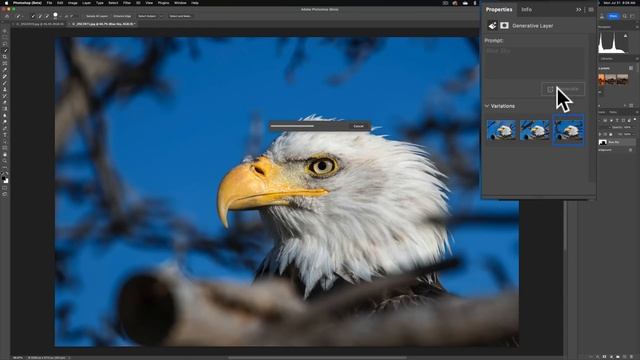This screenshot has width=640, height=360.
Task: Open the Image menu
Action: point(73,3)
